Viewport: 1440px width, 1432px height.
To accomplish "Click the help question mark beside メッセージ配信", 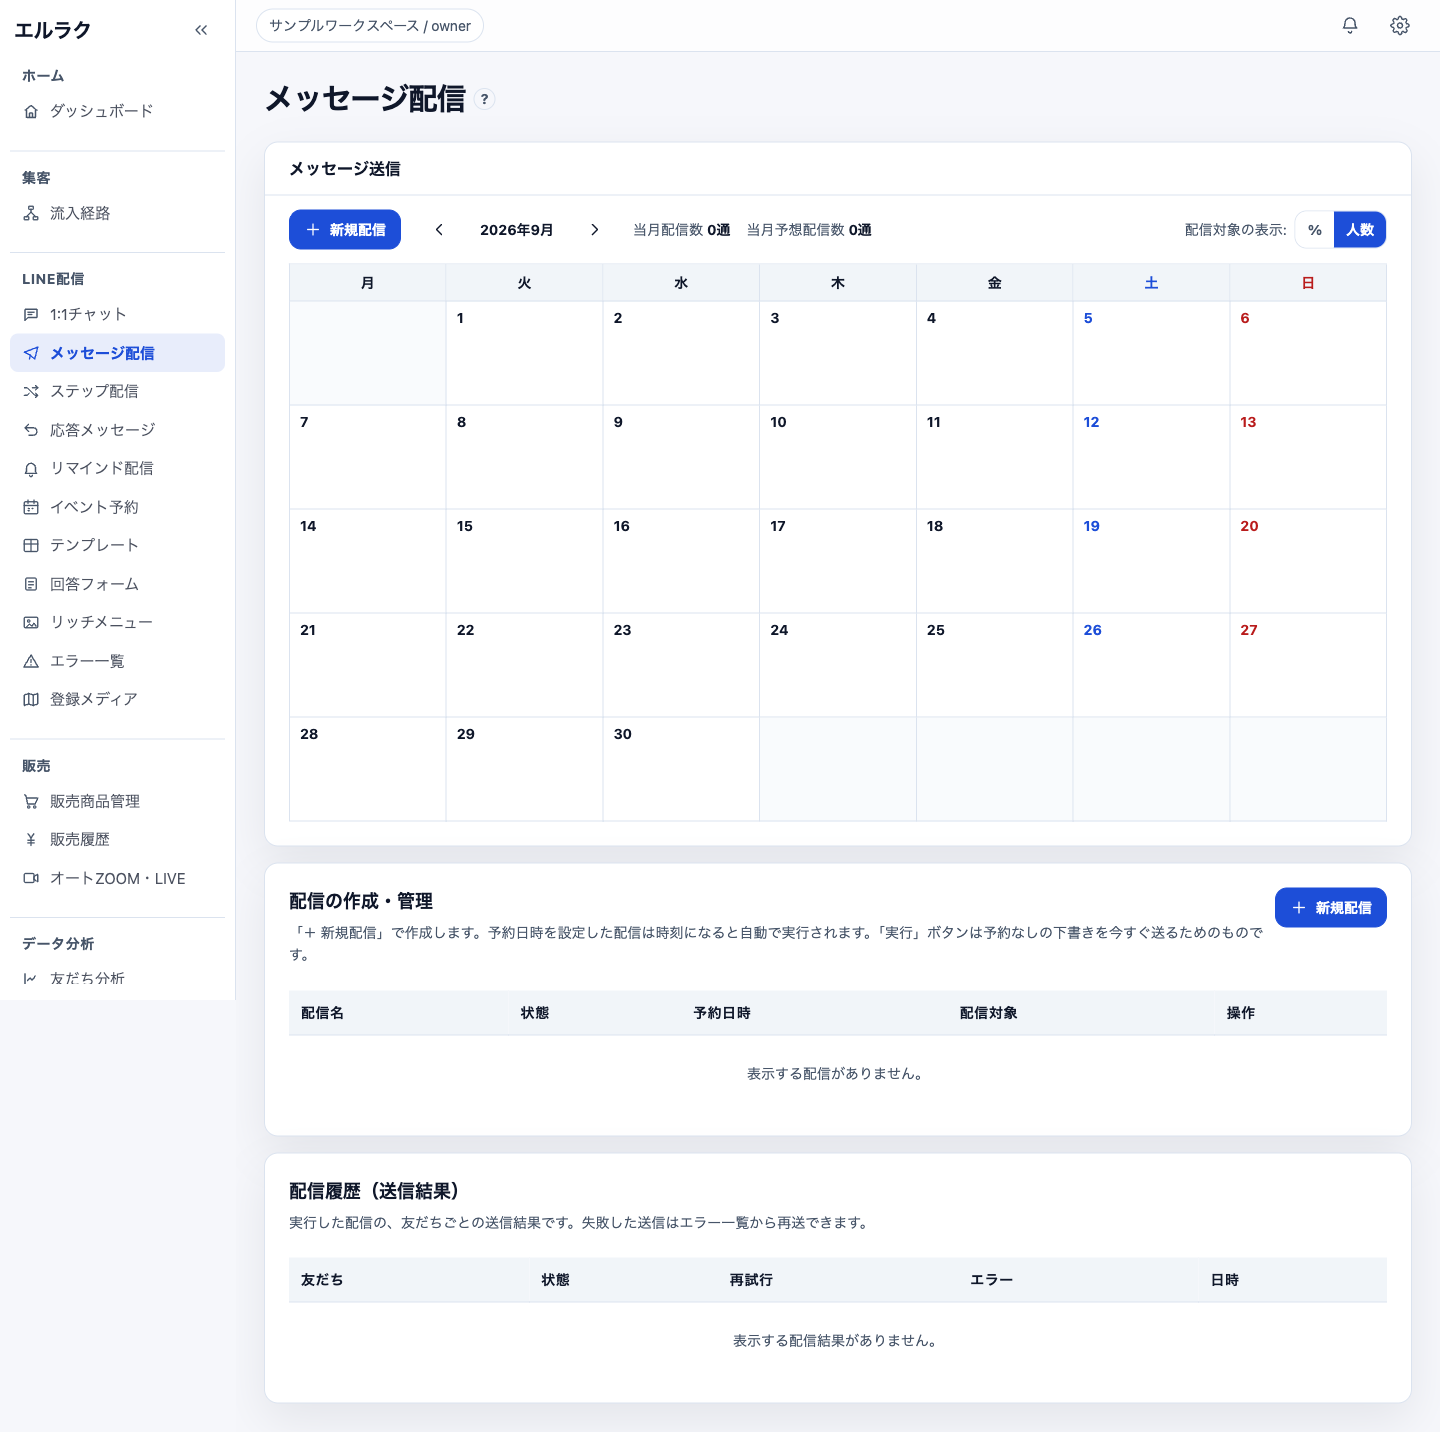I will coord(485,99).
